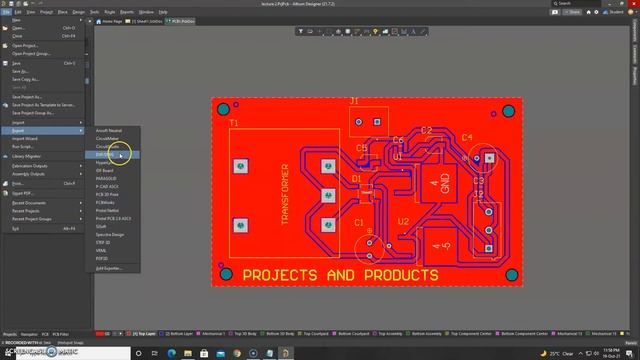Click the Panels button at bottom right
The height and width of the screenshot is (360, 640).
[x=631, y=343]
